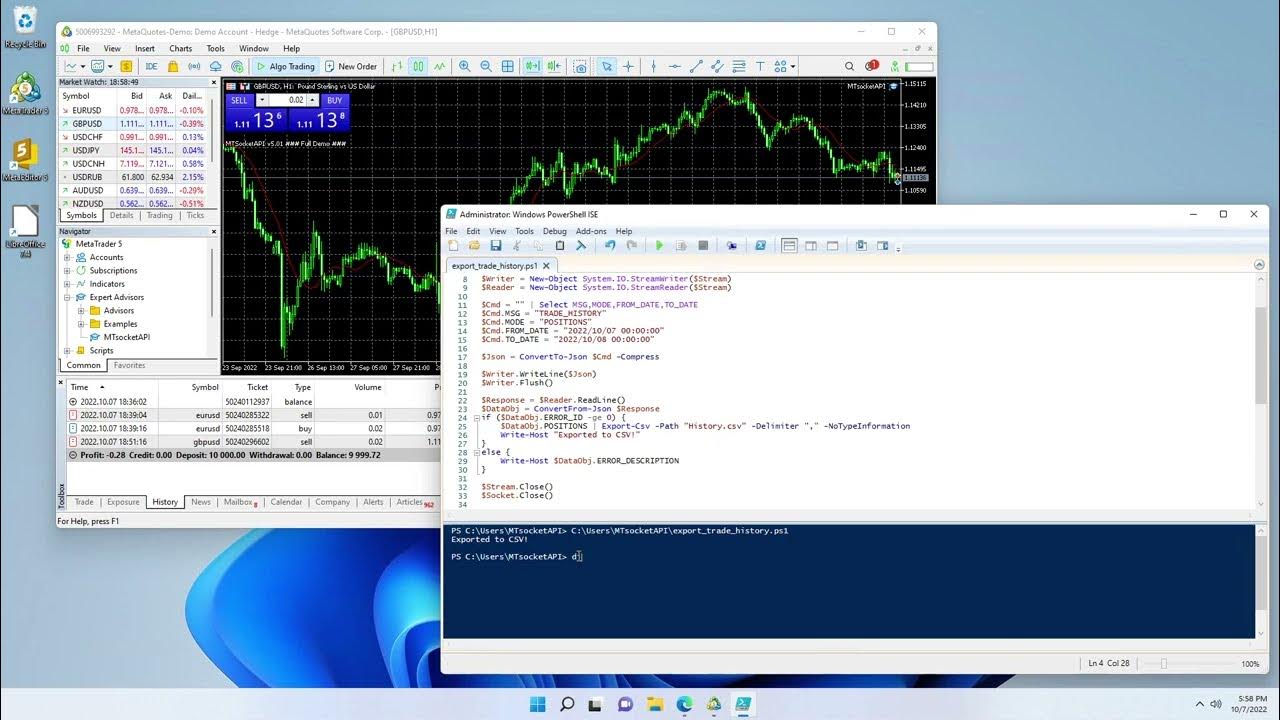
Task: Add a text label tool
Action: pos(760,66)
